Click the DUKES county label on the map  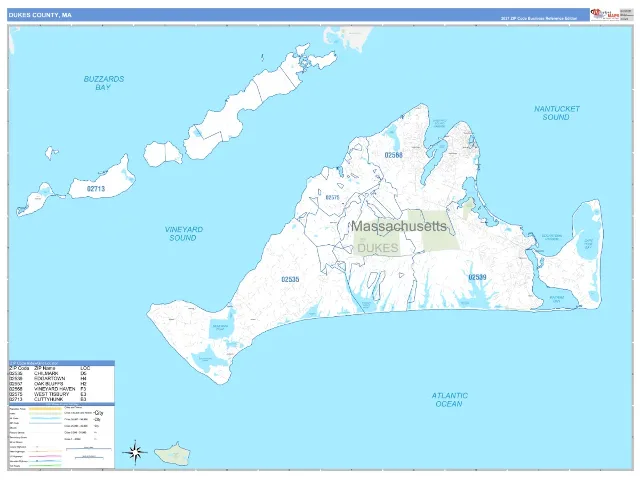pyautogui.click(x=378, y=248)
